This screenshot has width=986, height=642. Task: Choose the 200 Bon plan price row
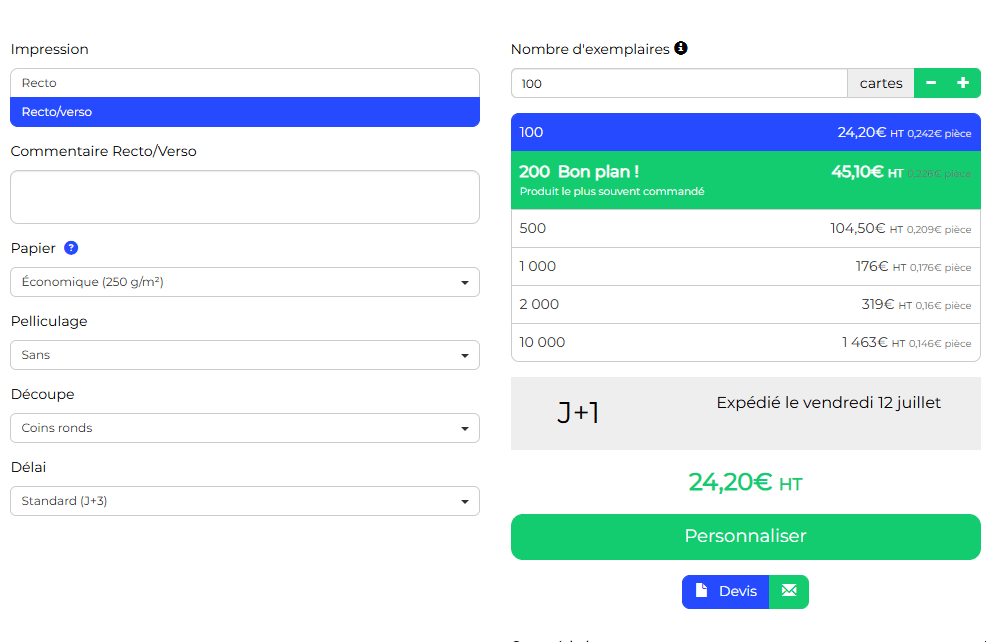click(745, 180)
